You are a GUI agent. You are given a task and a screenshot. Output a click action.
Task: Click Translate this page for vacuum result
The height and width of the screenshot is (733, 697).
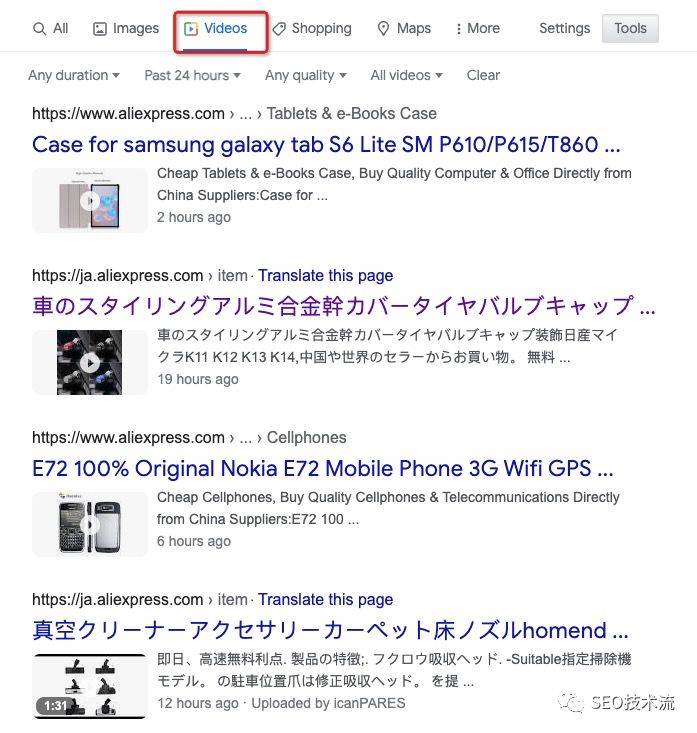325,599
